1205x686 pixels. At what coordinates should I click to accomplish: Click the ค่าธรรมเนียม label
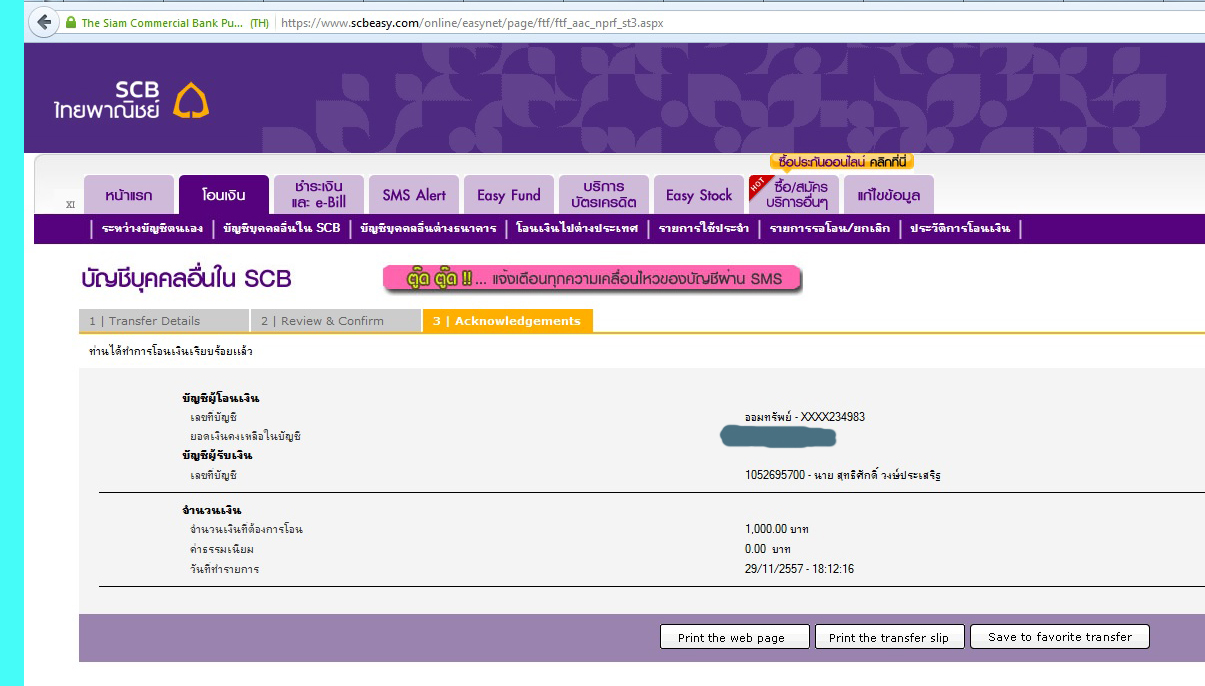point(221,549)
